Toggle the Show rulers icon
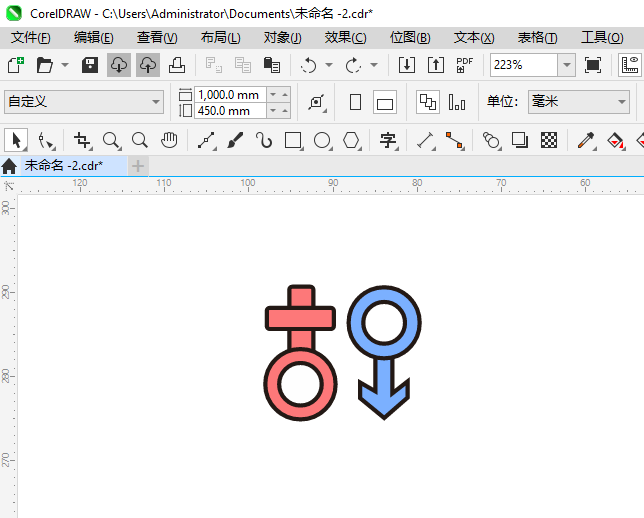 pos(630,65)
